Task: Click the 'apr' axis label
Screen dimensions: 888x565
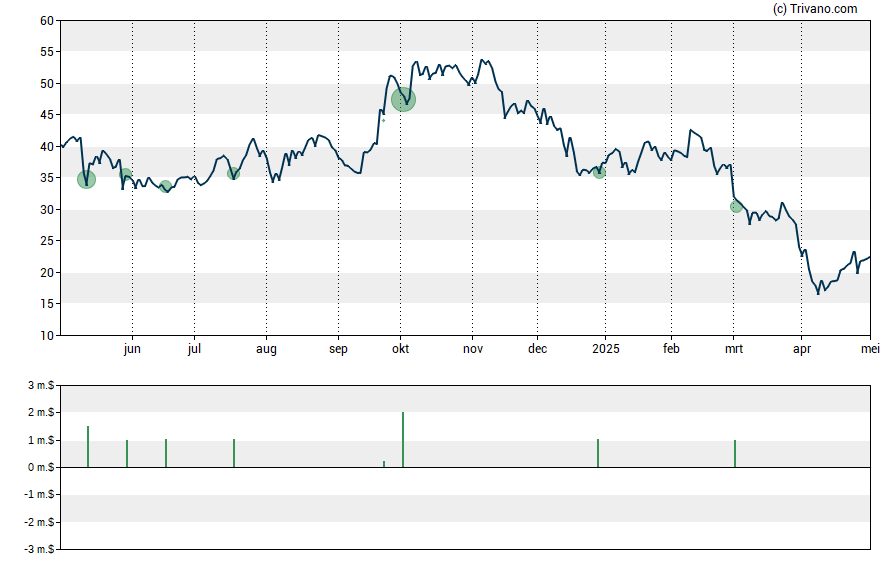Action: (x=802, y=349)
